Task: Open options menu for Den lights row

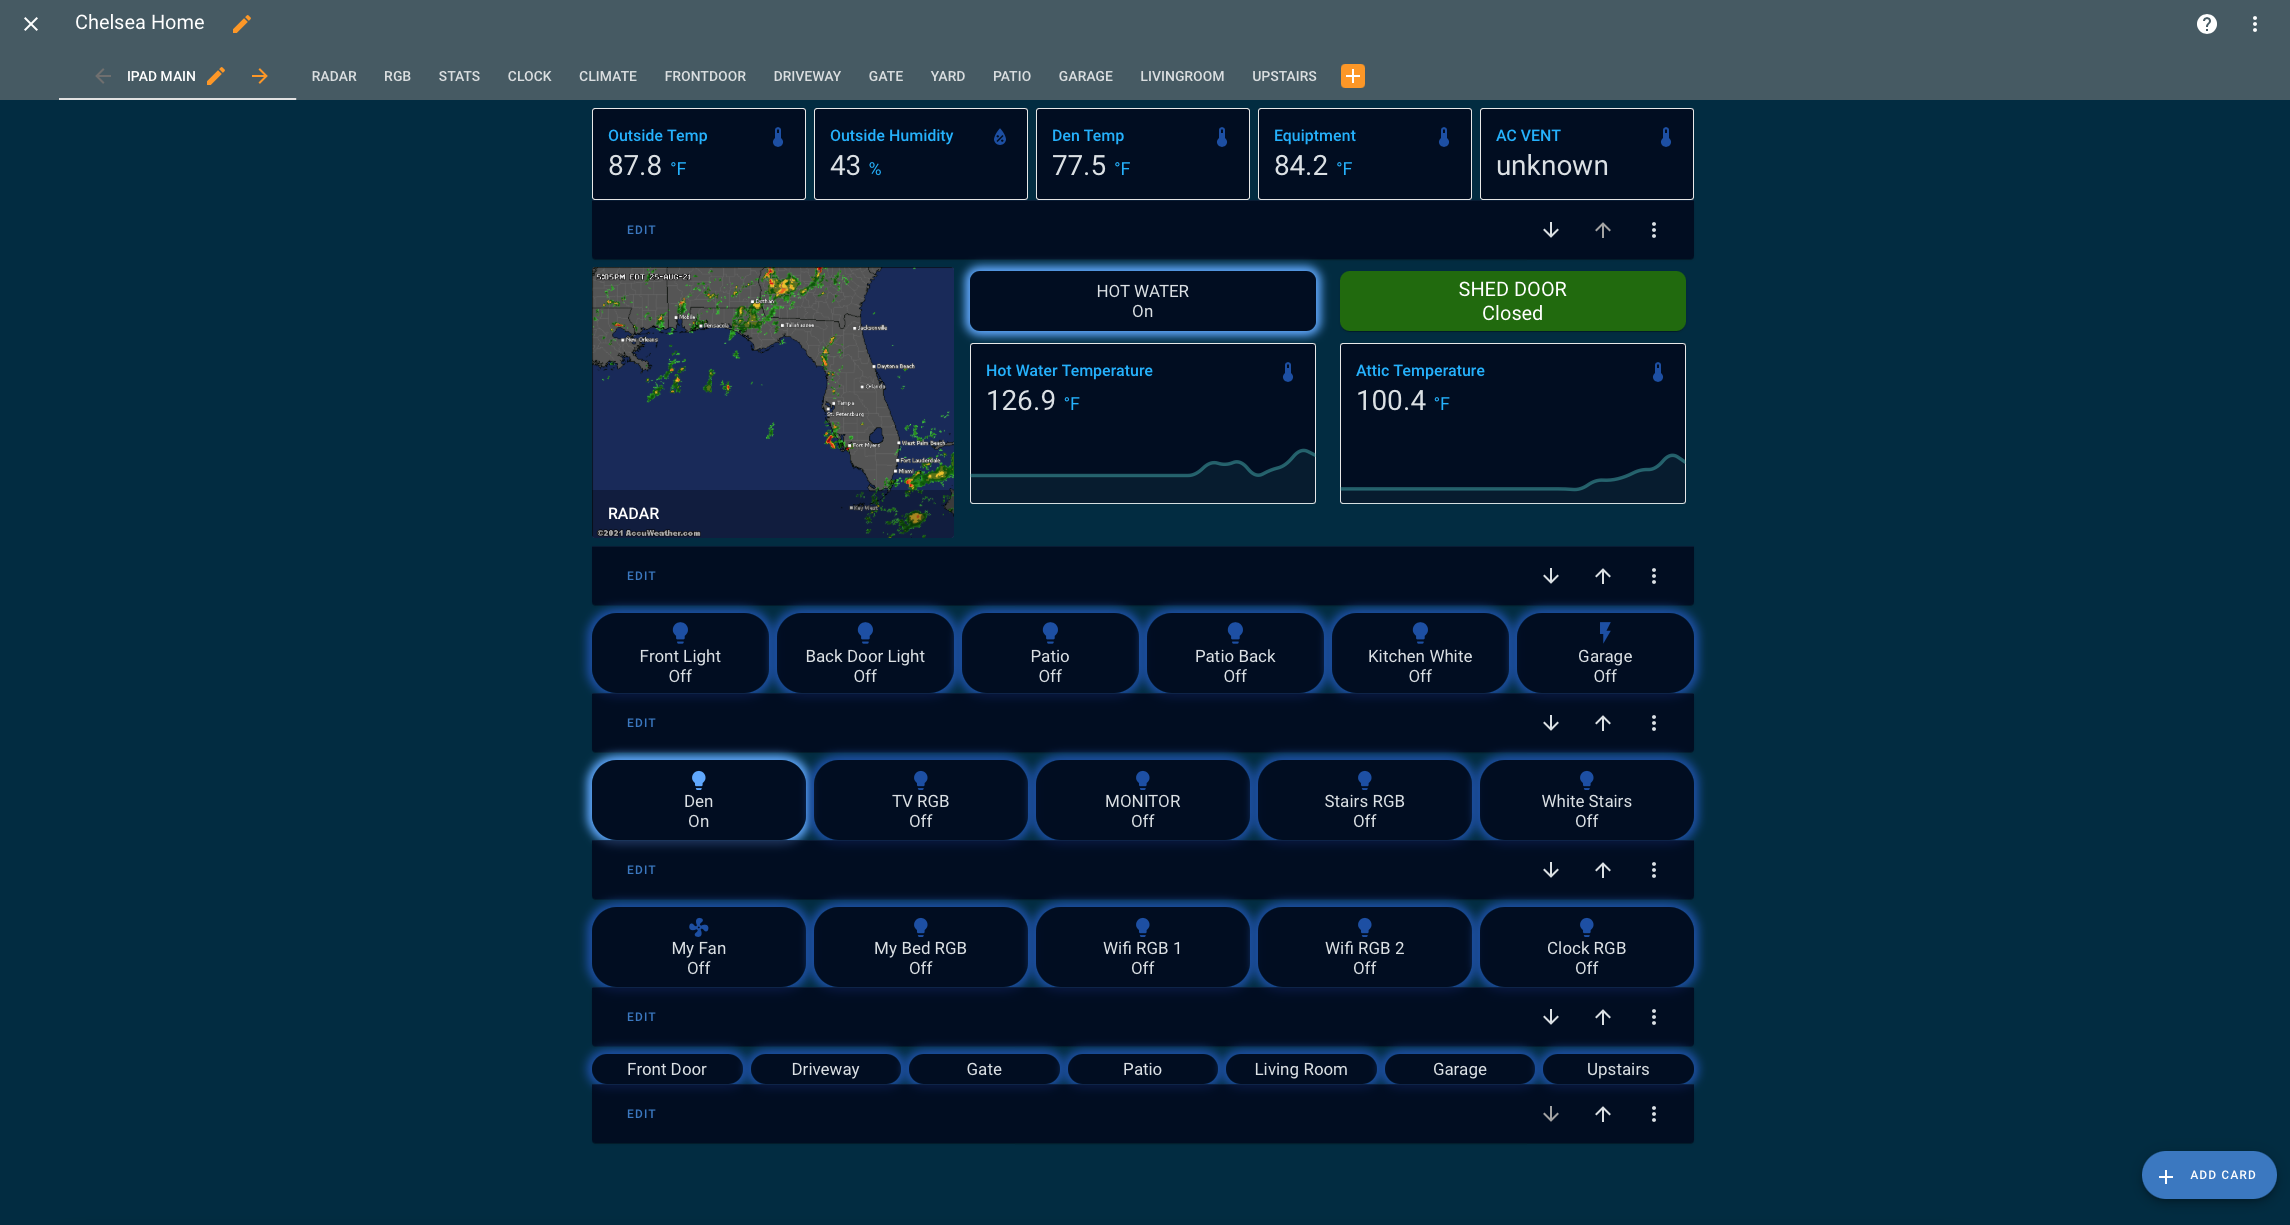Action: coord(1653,870)
